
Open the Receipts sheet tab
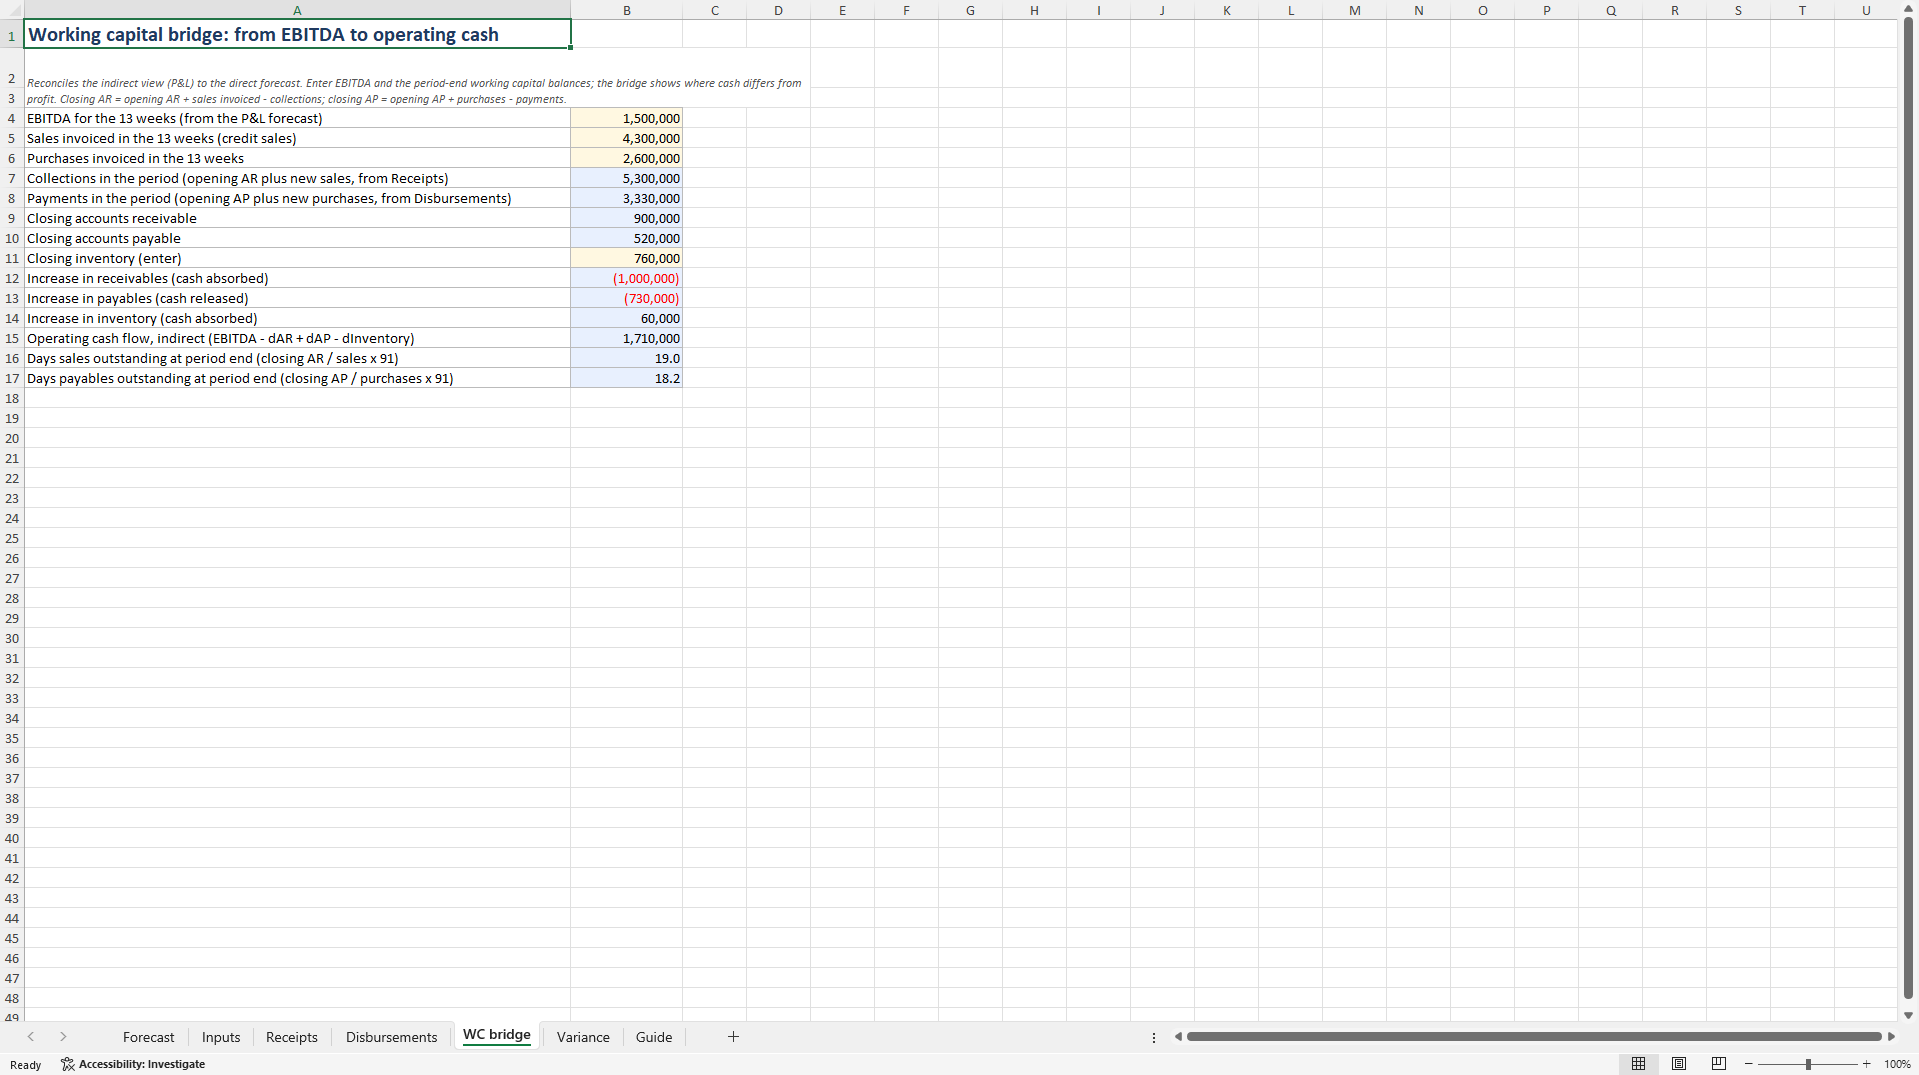pos(292,1037)
